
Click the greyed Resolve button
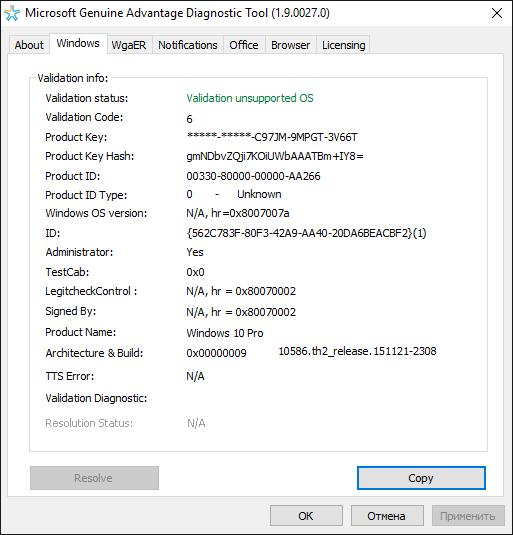[x=94, y=478]
